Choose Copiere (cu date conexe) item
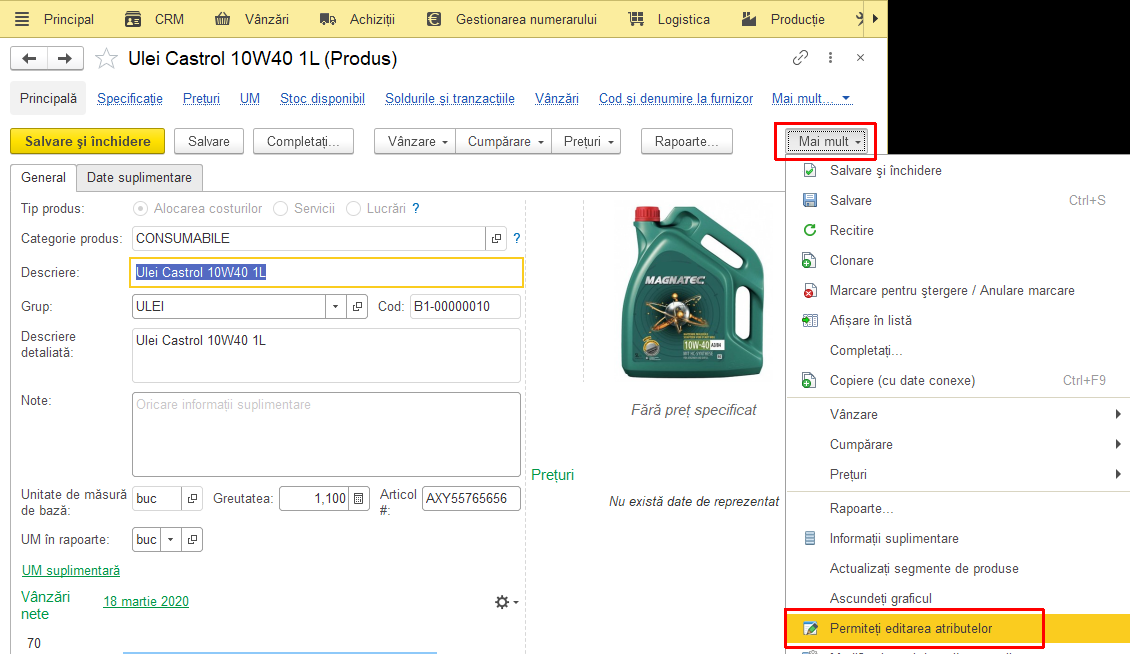This screenshot has width=1130, height=654. click(x=958, y=380)
